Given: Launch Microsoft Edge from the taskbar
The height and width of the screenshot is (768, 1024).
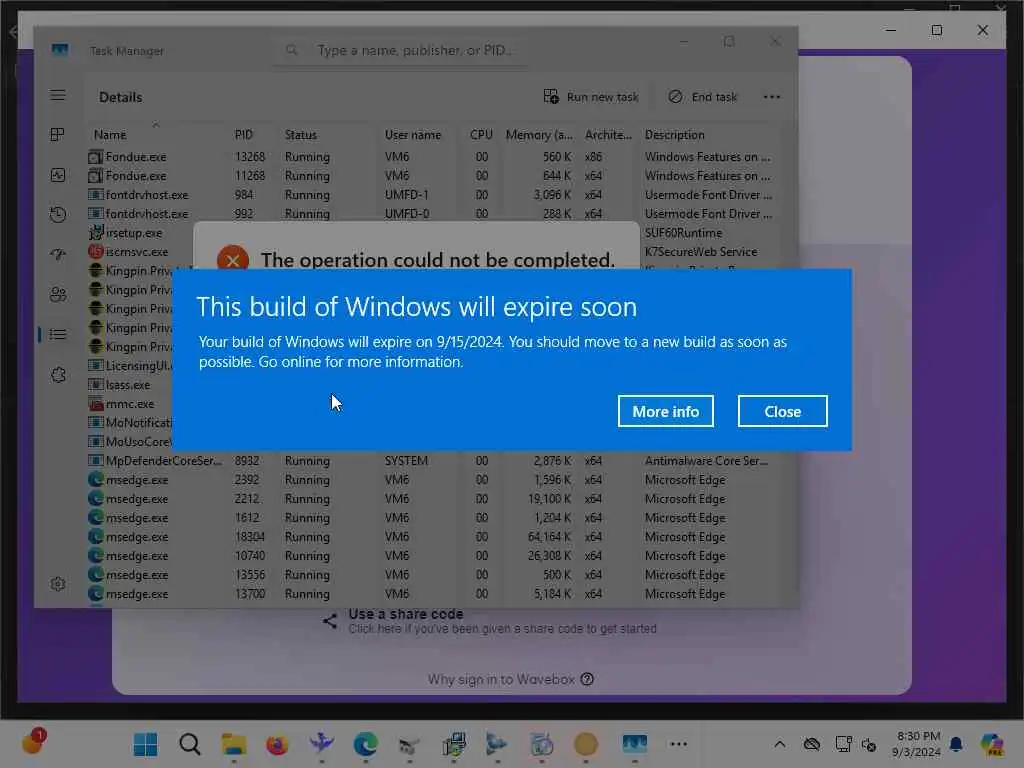Looking at the screenshot, I should pyautogui.click(x=366, y=744).
